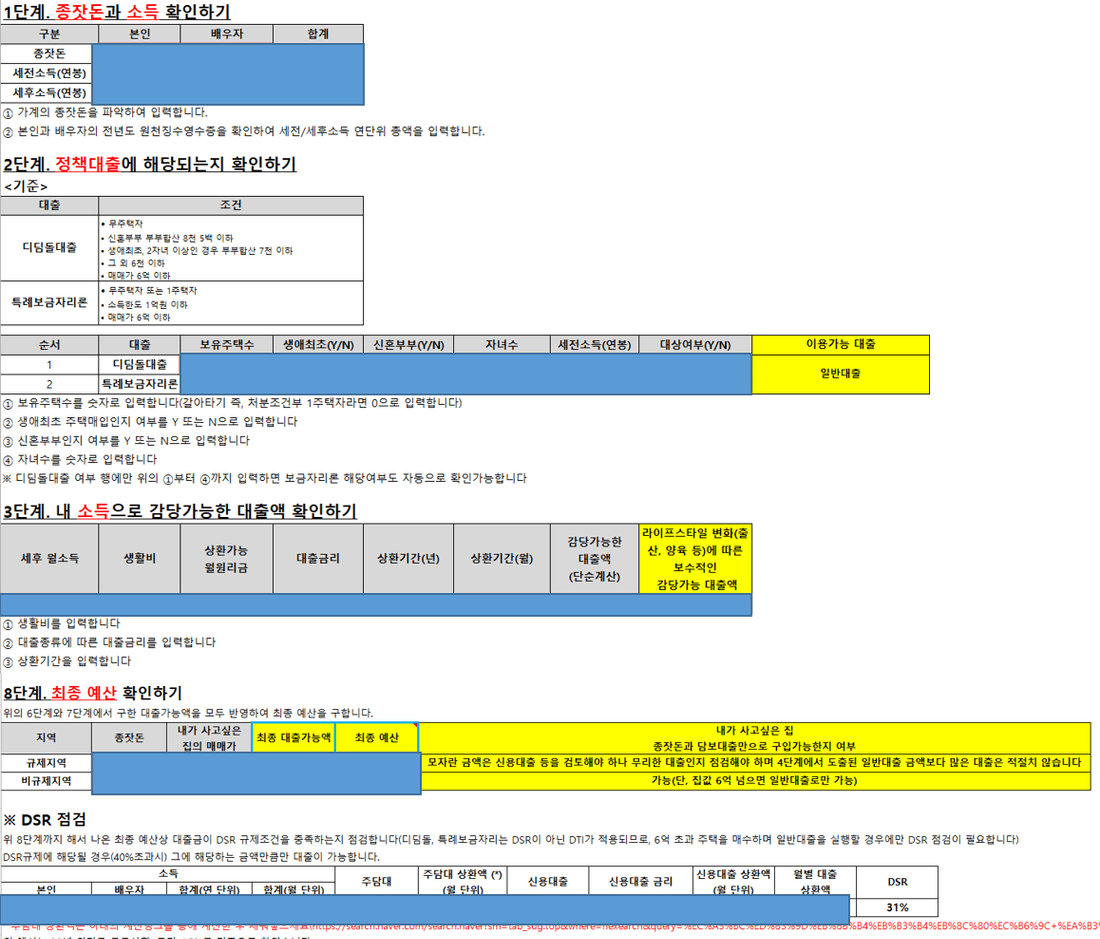This screenshot has width=1100, height=939.
Task: Click the order number '2' cell
Action: click(x=50, y=384)
